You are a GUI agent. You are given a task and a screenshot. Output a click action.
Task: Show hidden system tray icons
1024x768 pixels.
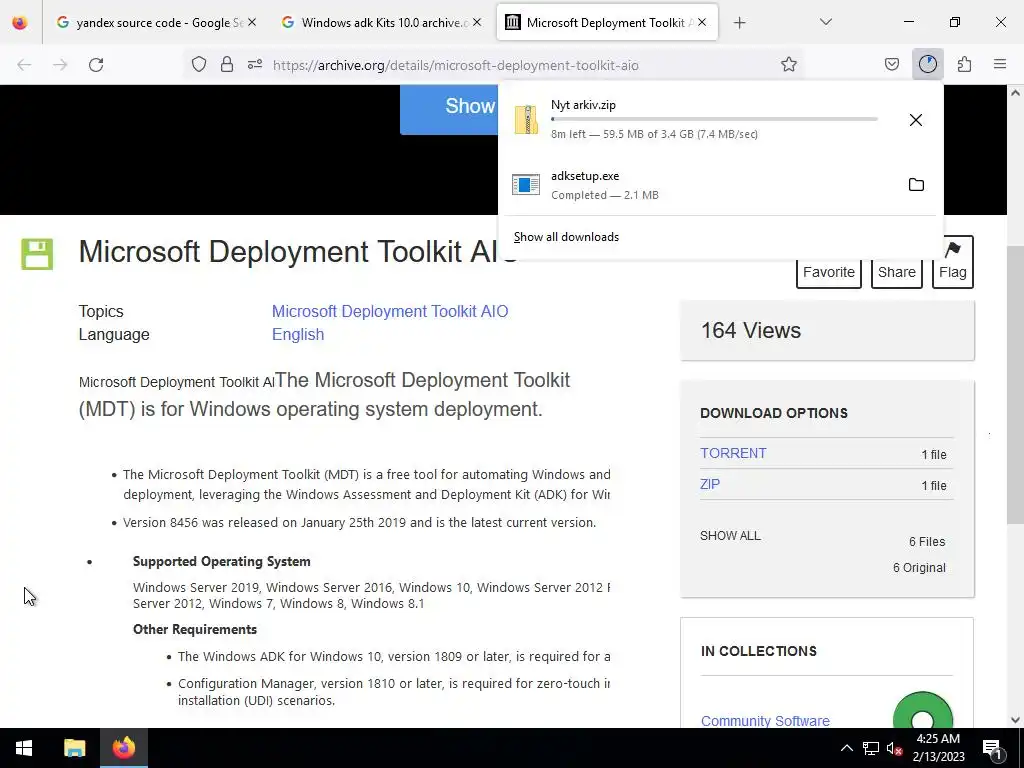(846, 748)
